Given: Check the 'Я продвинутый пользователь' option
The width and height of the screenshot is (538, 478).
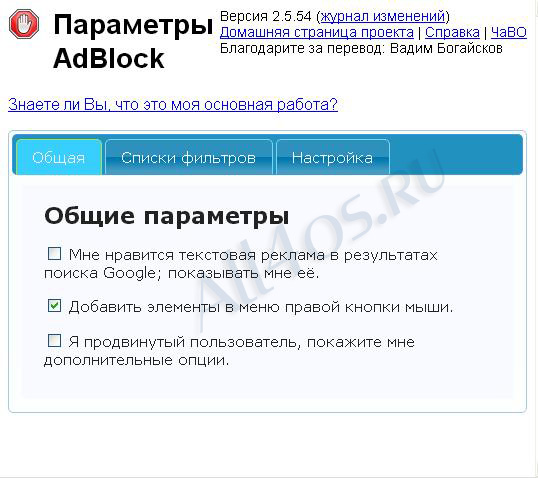Looking at the screenshot, I should tap(54, 341).
